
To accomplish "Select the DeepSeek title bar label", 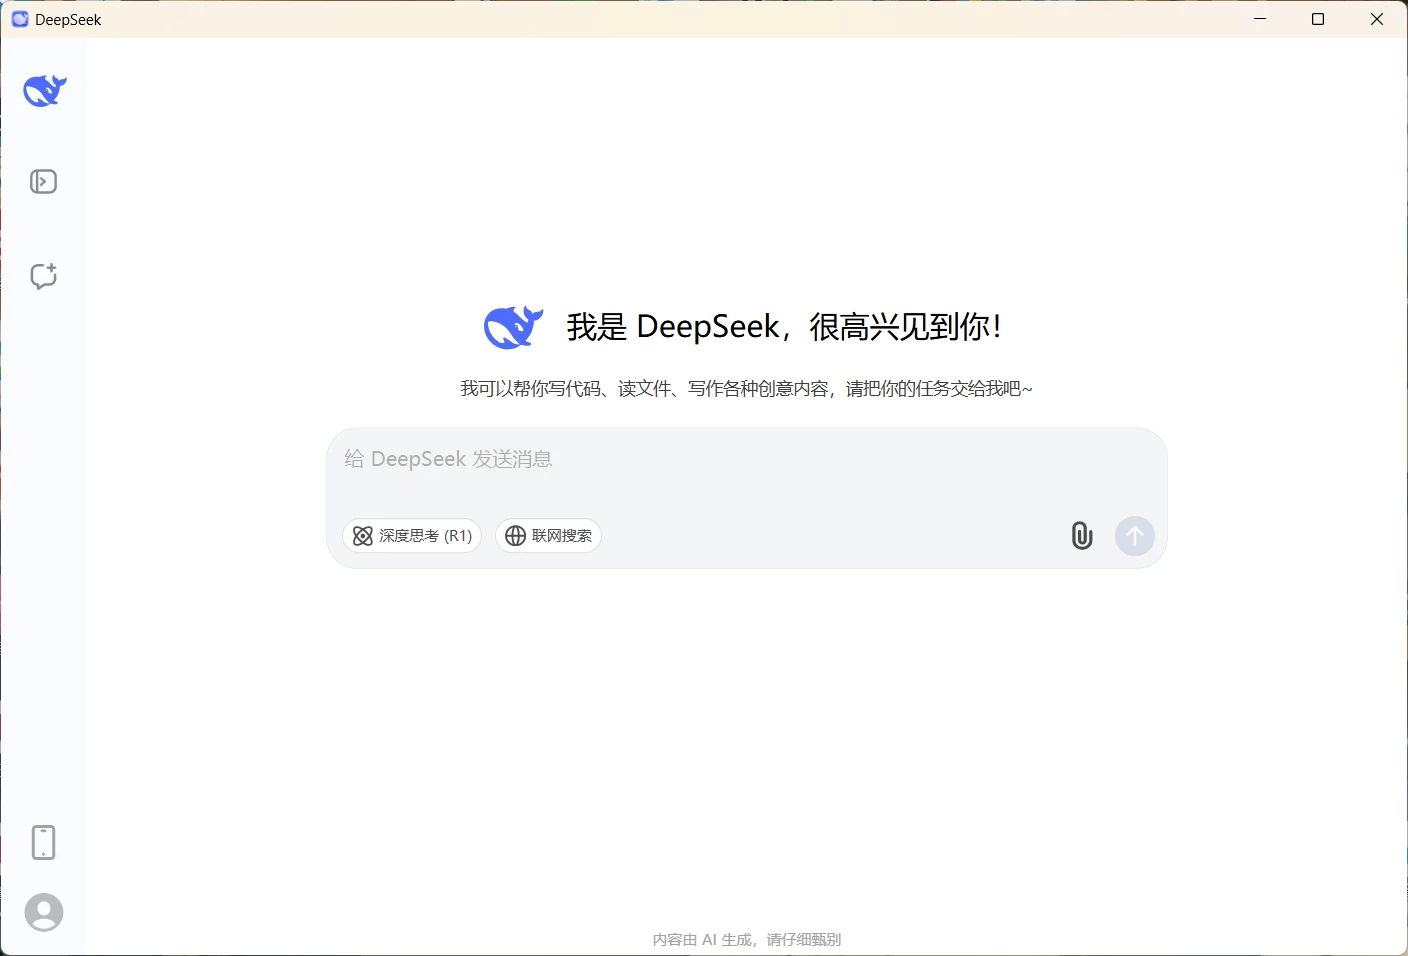I will tap(68, 19).
